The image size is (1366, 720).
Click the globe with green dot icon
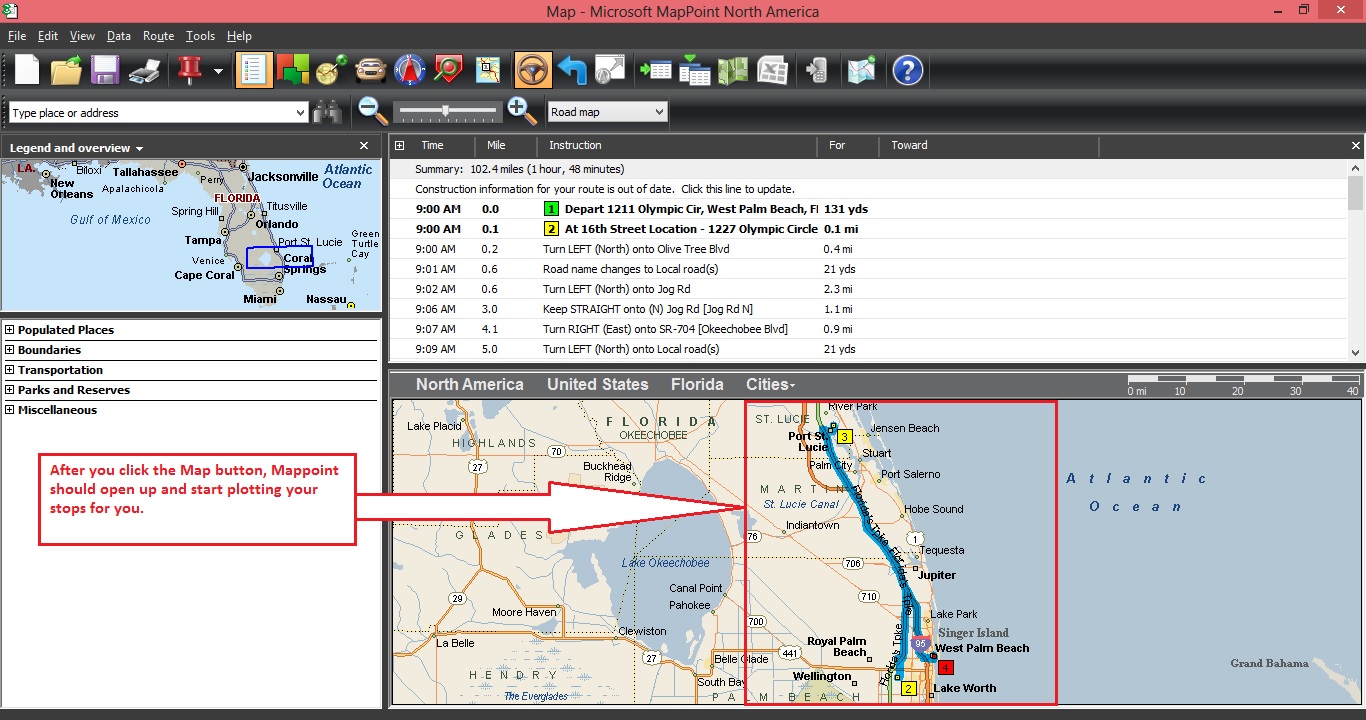331,70
